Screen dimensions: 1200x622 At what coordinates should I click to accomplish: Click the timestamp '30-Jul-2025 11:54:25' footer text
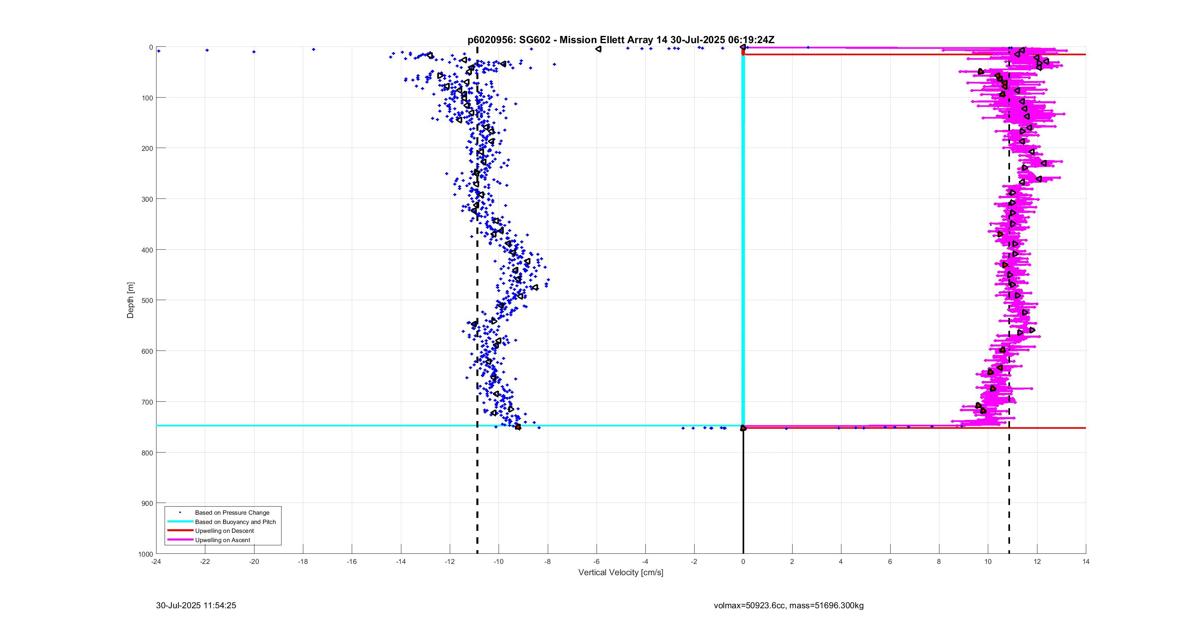coord(196,605)
